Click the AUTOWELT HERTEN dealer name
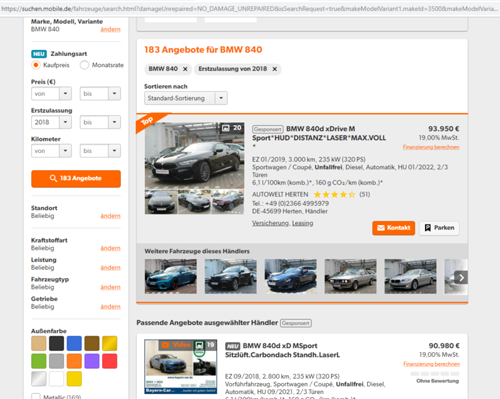The width and height of the screenshot is (500, 399). pos(280,194)
